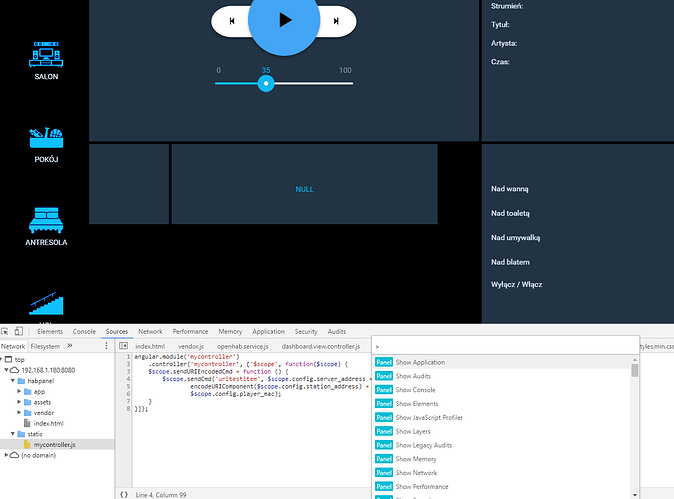Toggle the Nad wanną light
Screen dimensions: 674x499
[x=509, y=188]
